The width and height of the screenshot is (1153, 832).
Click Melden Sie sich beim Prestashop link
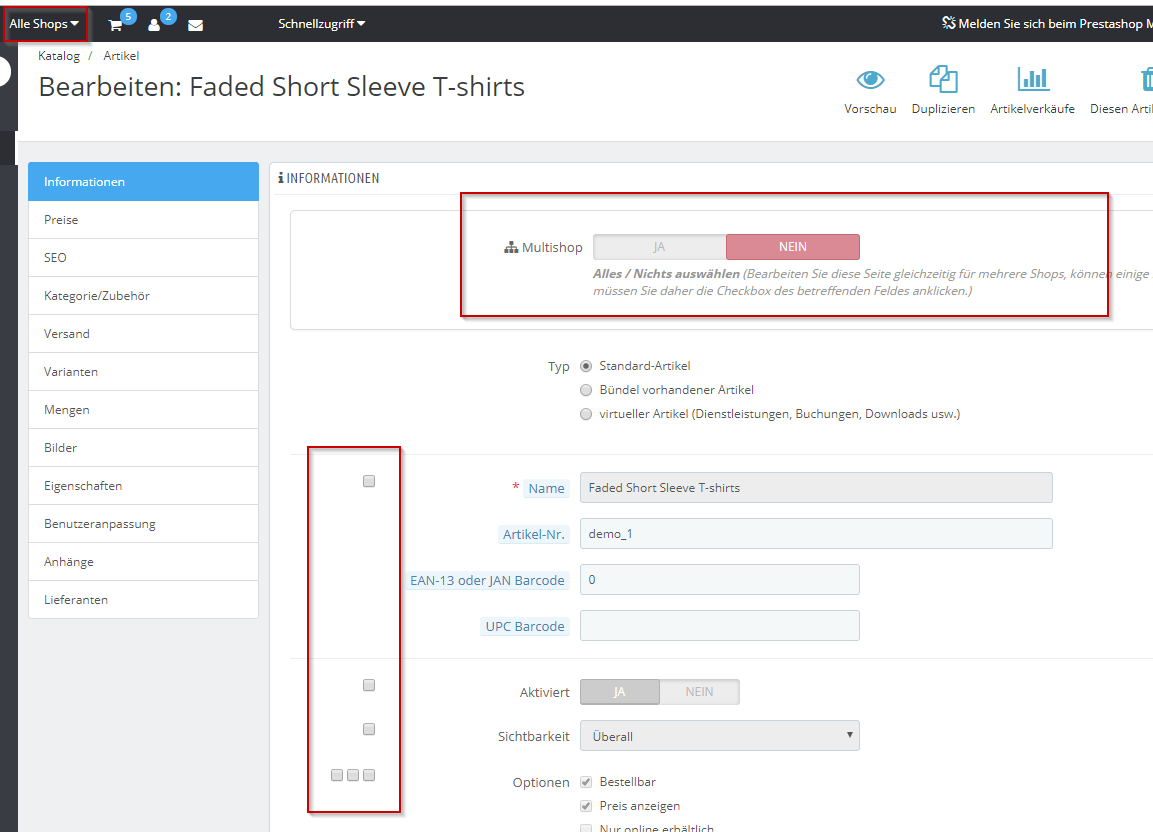[x=1047, y=24]
